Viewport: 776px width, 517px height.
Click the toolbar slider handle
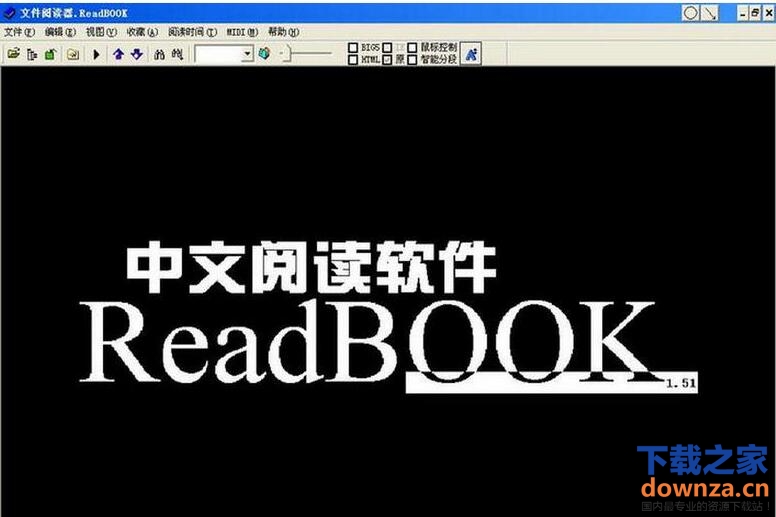tap(282, 54)
